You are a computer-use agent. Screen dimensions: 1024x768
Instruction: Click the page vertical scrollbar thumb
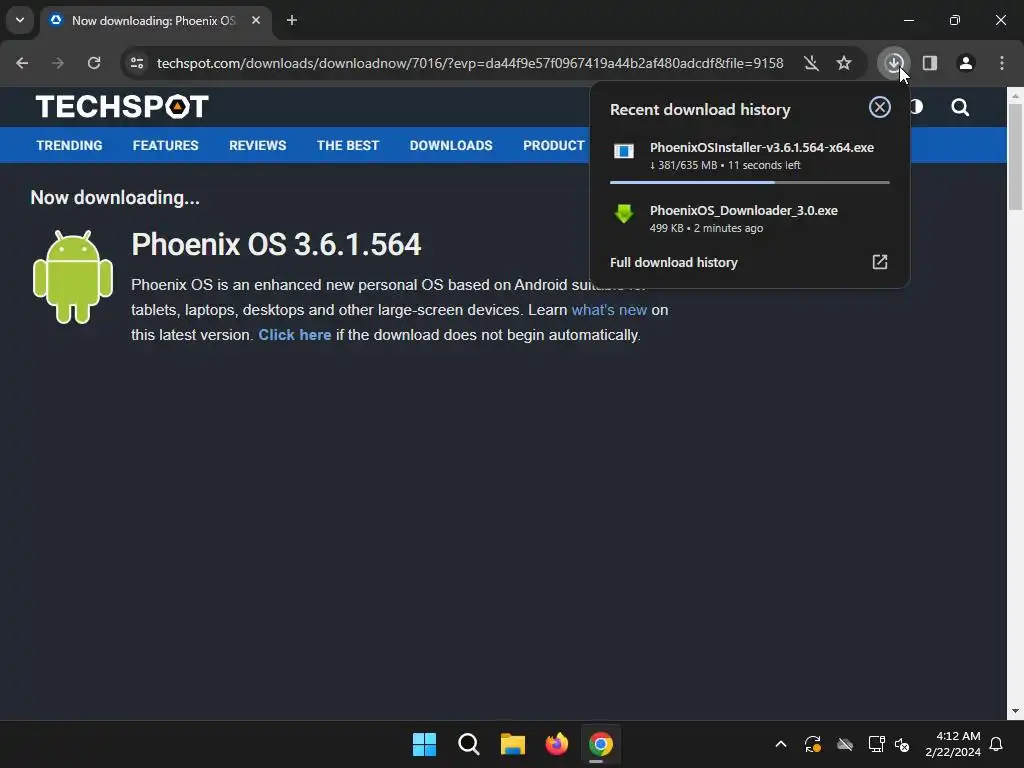(1015, 156)
